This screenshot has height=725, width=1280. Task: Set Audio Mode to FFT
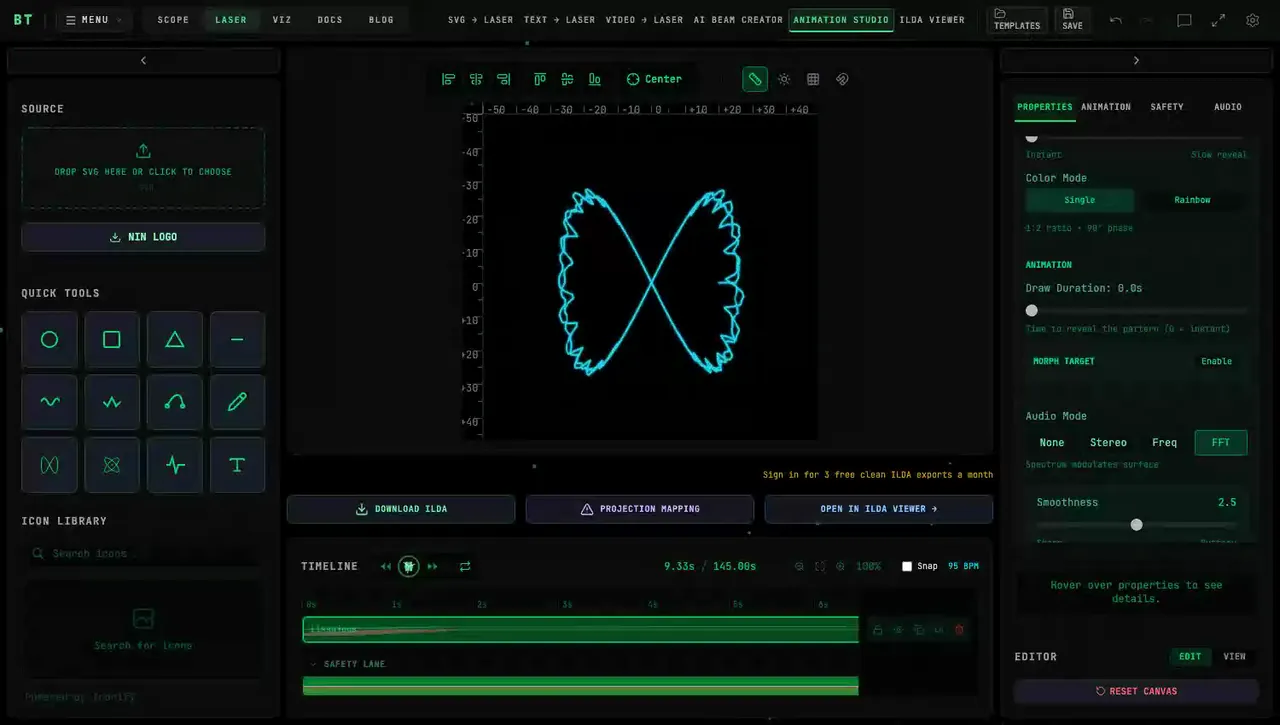point(1221,443)
